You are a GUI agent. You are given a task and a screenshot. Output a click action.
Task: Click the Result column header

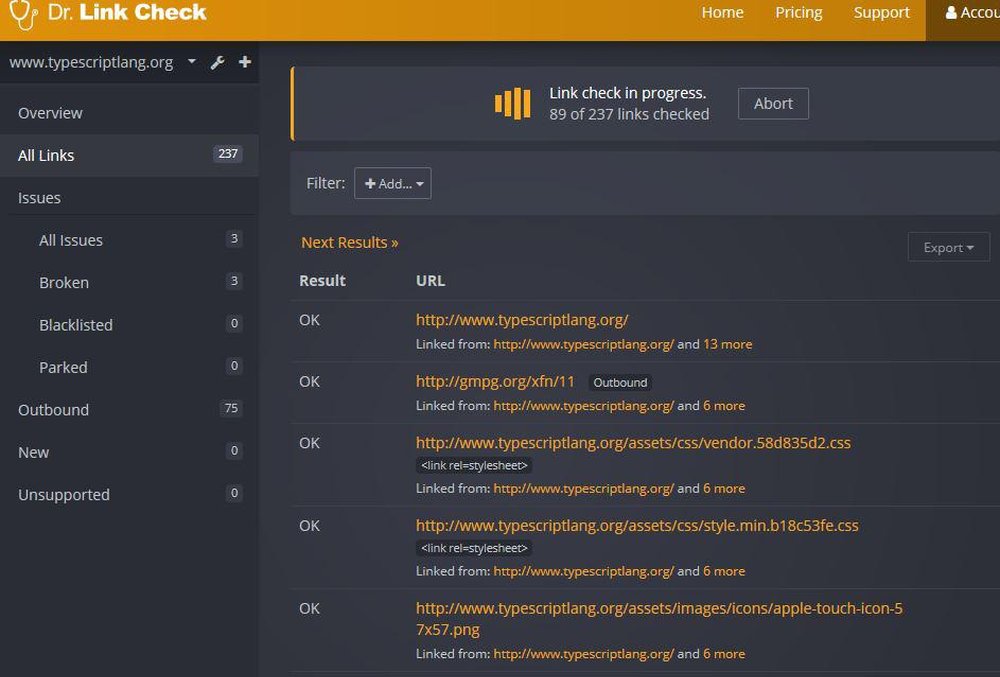coord(322,280)
